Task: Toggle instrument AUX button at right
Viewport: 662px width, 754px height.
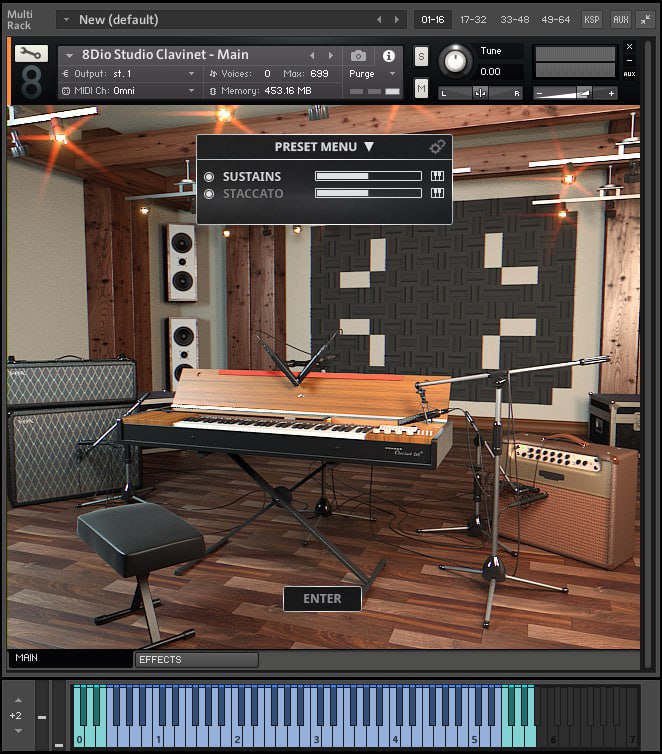Action: tap(629, 74)
